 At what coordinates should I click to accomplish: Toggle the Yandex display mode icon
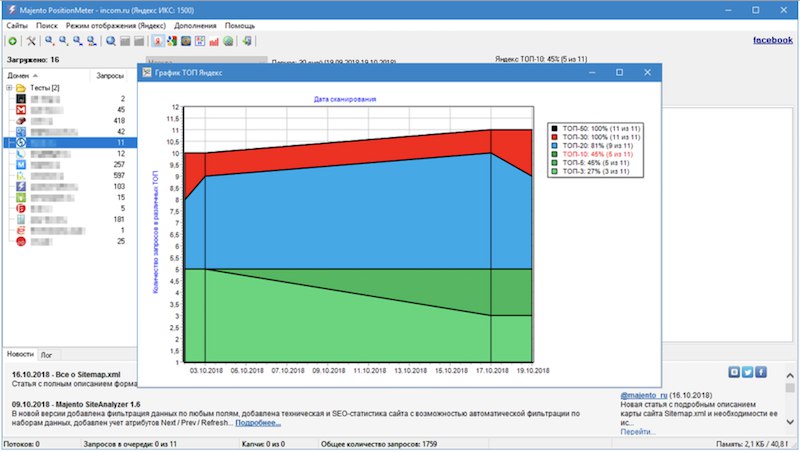(x=158, y=41)
